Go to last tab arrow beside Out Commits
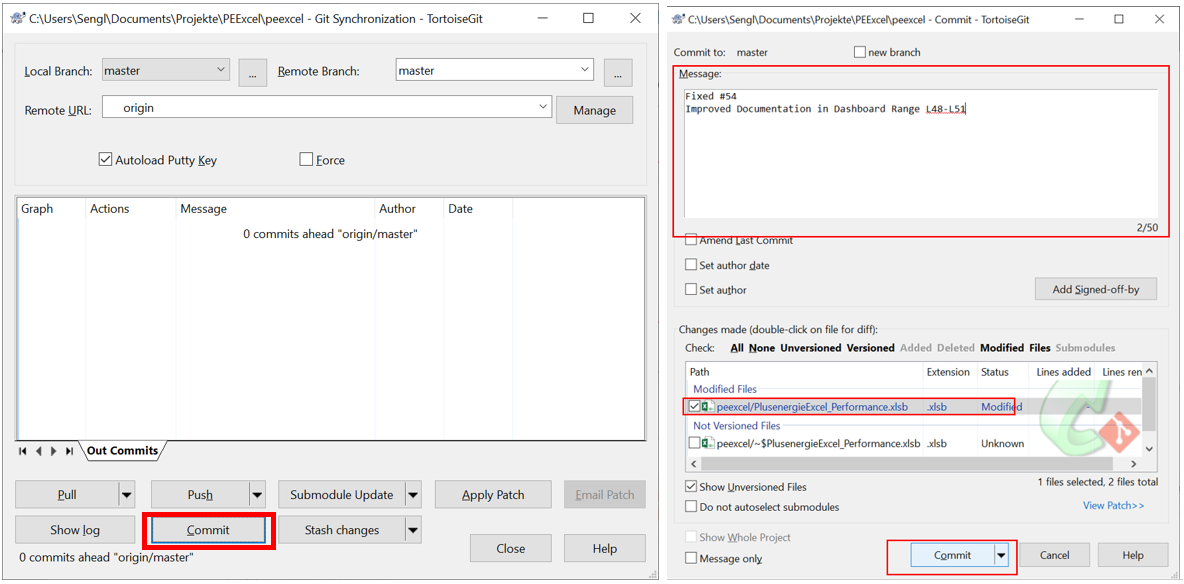 [x=69, y=451]
